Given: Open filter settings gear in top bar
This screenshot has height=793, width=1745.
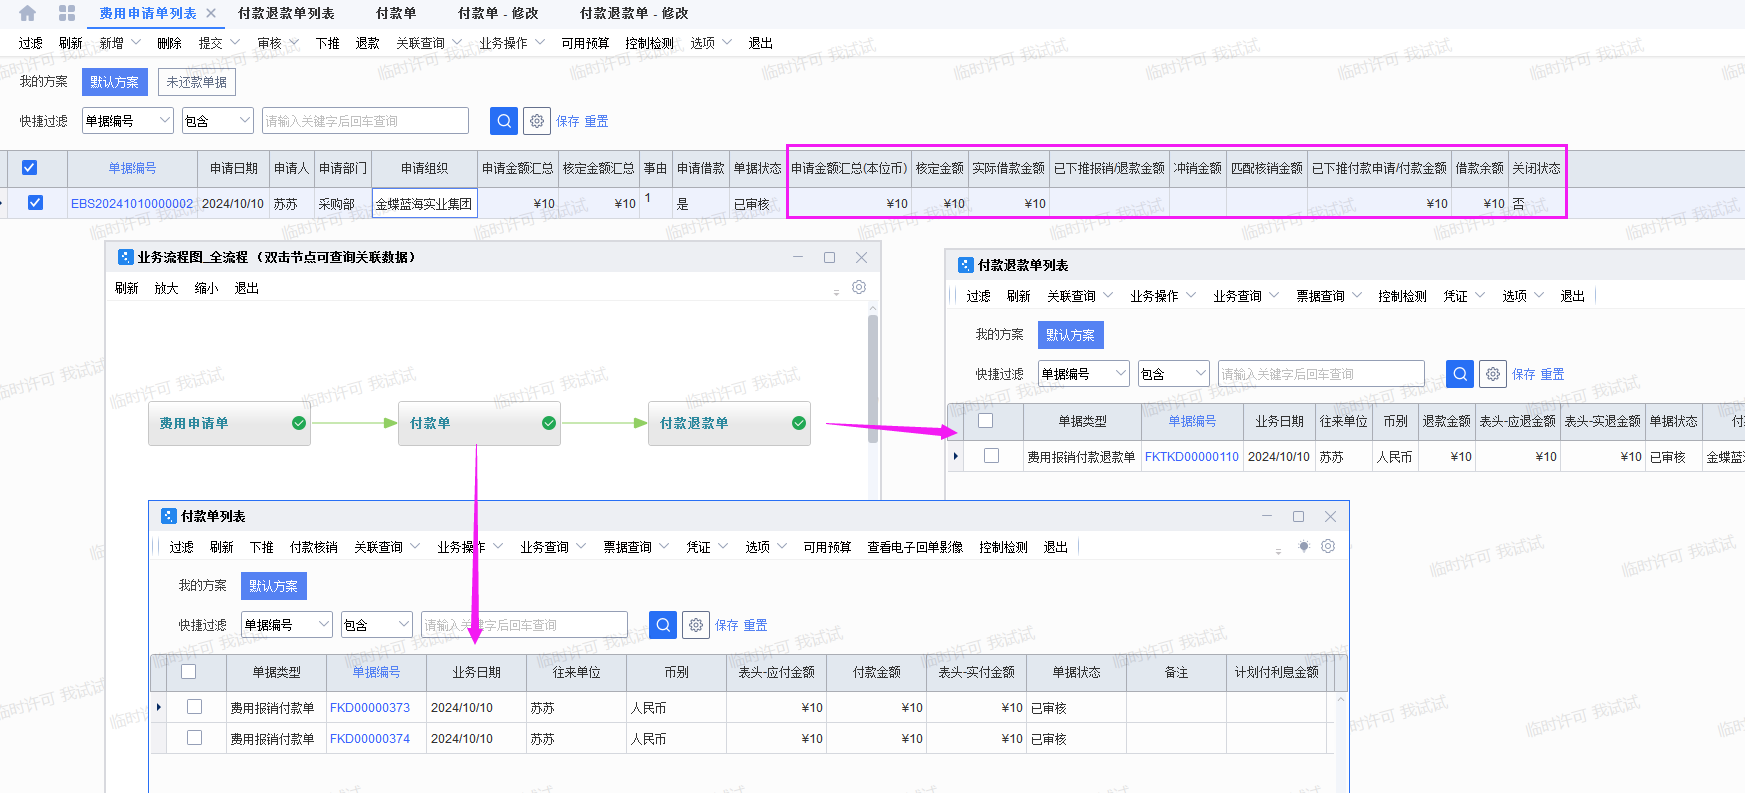Looking at the screenshot, I should (x=537, y=121).
